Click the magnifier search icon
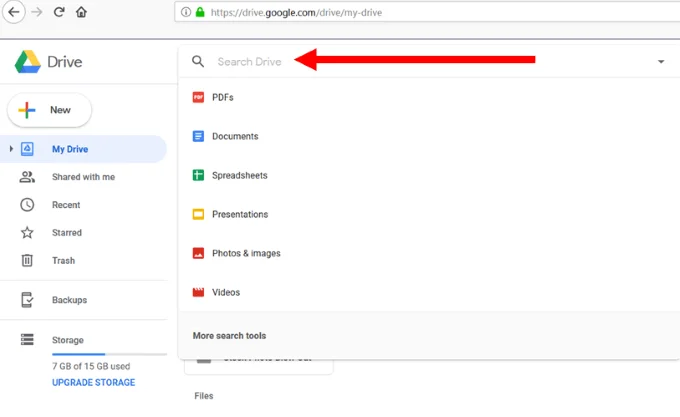680x417 pixels. click(x=198, y=62)
